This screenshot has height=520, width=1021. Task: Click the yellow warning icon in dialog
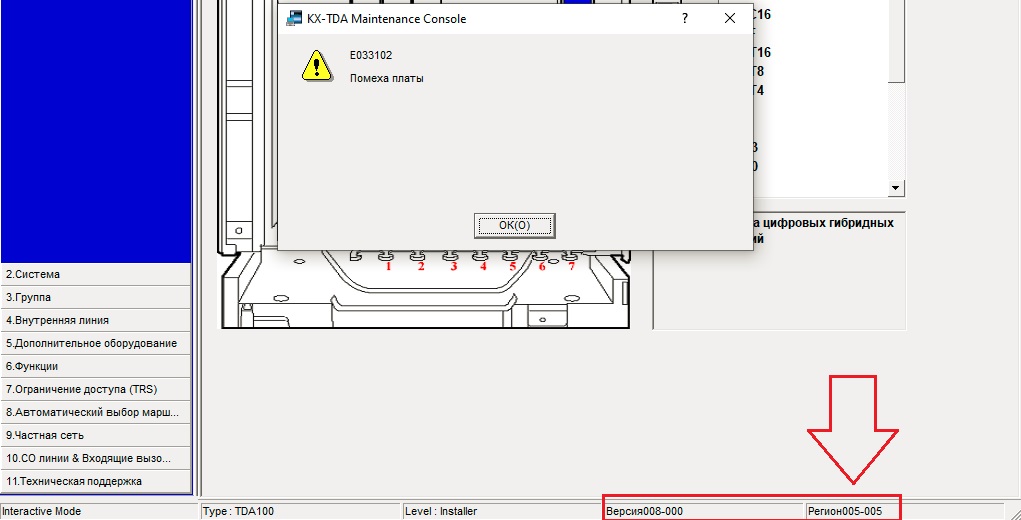click(x=316, y=66)
